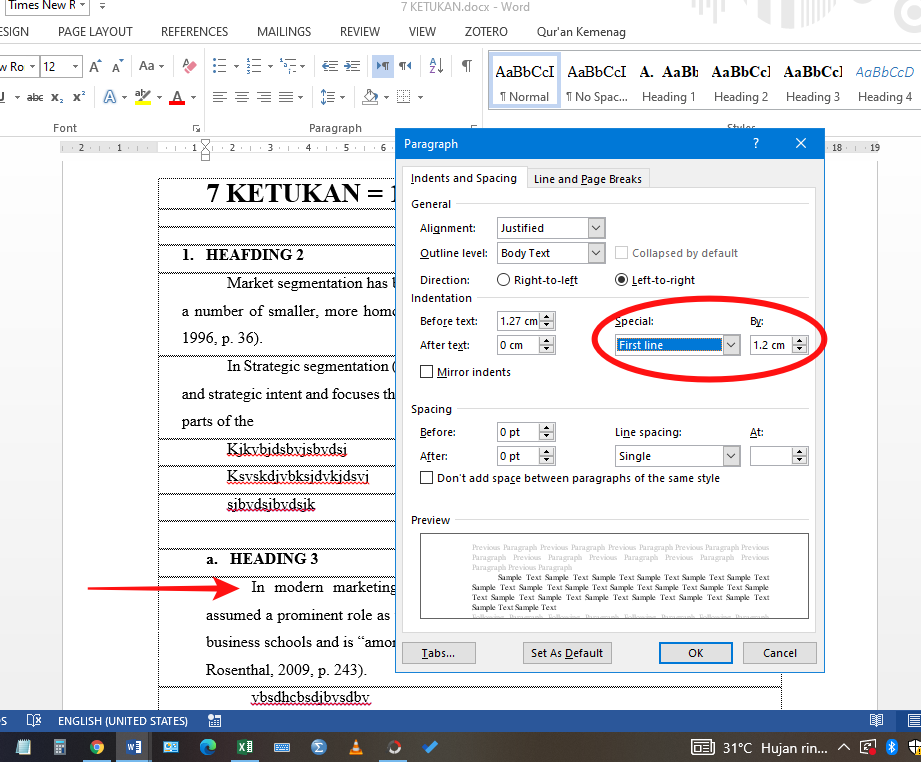Select the Right-to-left direction radio button
The height and width of the screenshot is (762, 921).
tap(503, 280)
